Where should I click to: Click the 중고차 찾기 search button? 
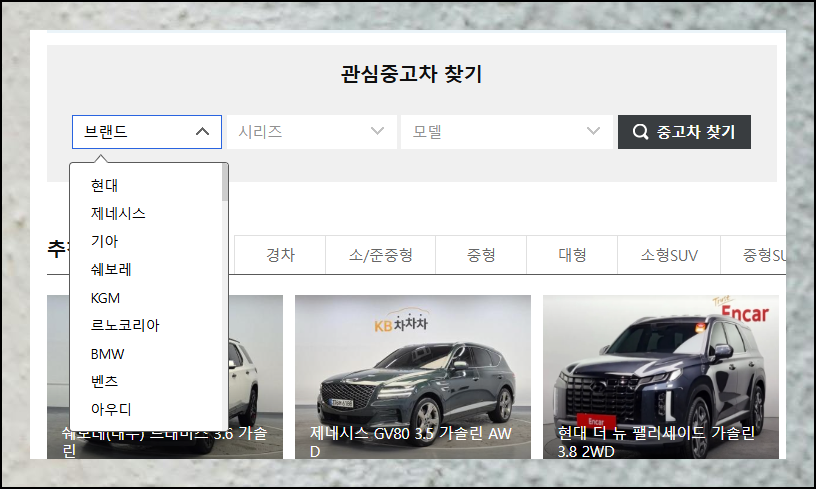click(684, 132)
